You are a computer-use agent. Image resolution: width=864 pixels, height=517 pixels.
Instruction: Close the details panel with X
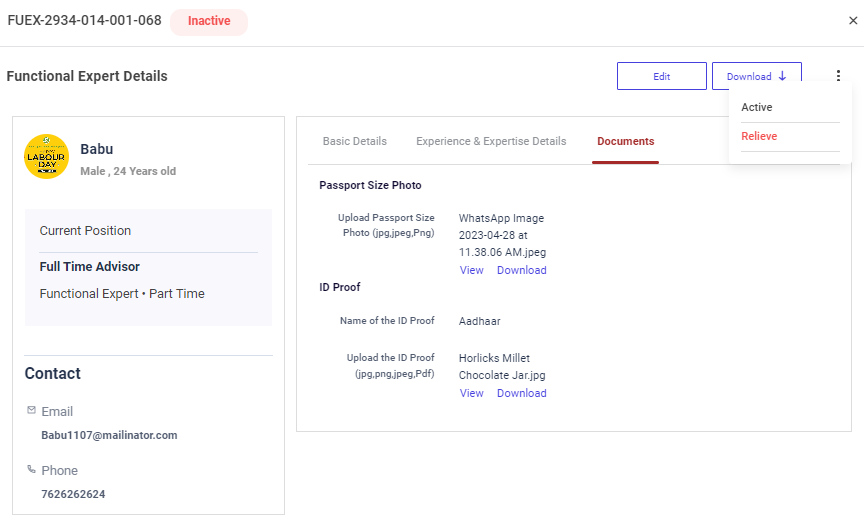(852, 21)
